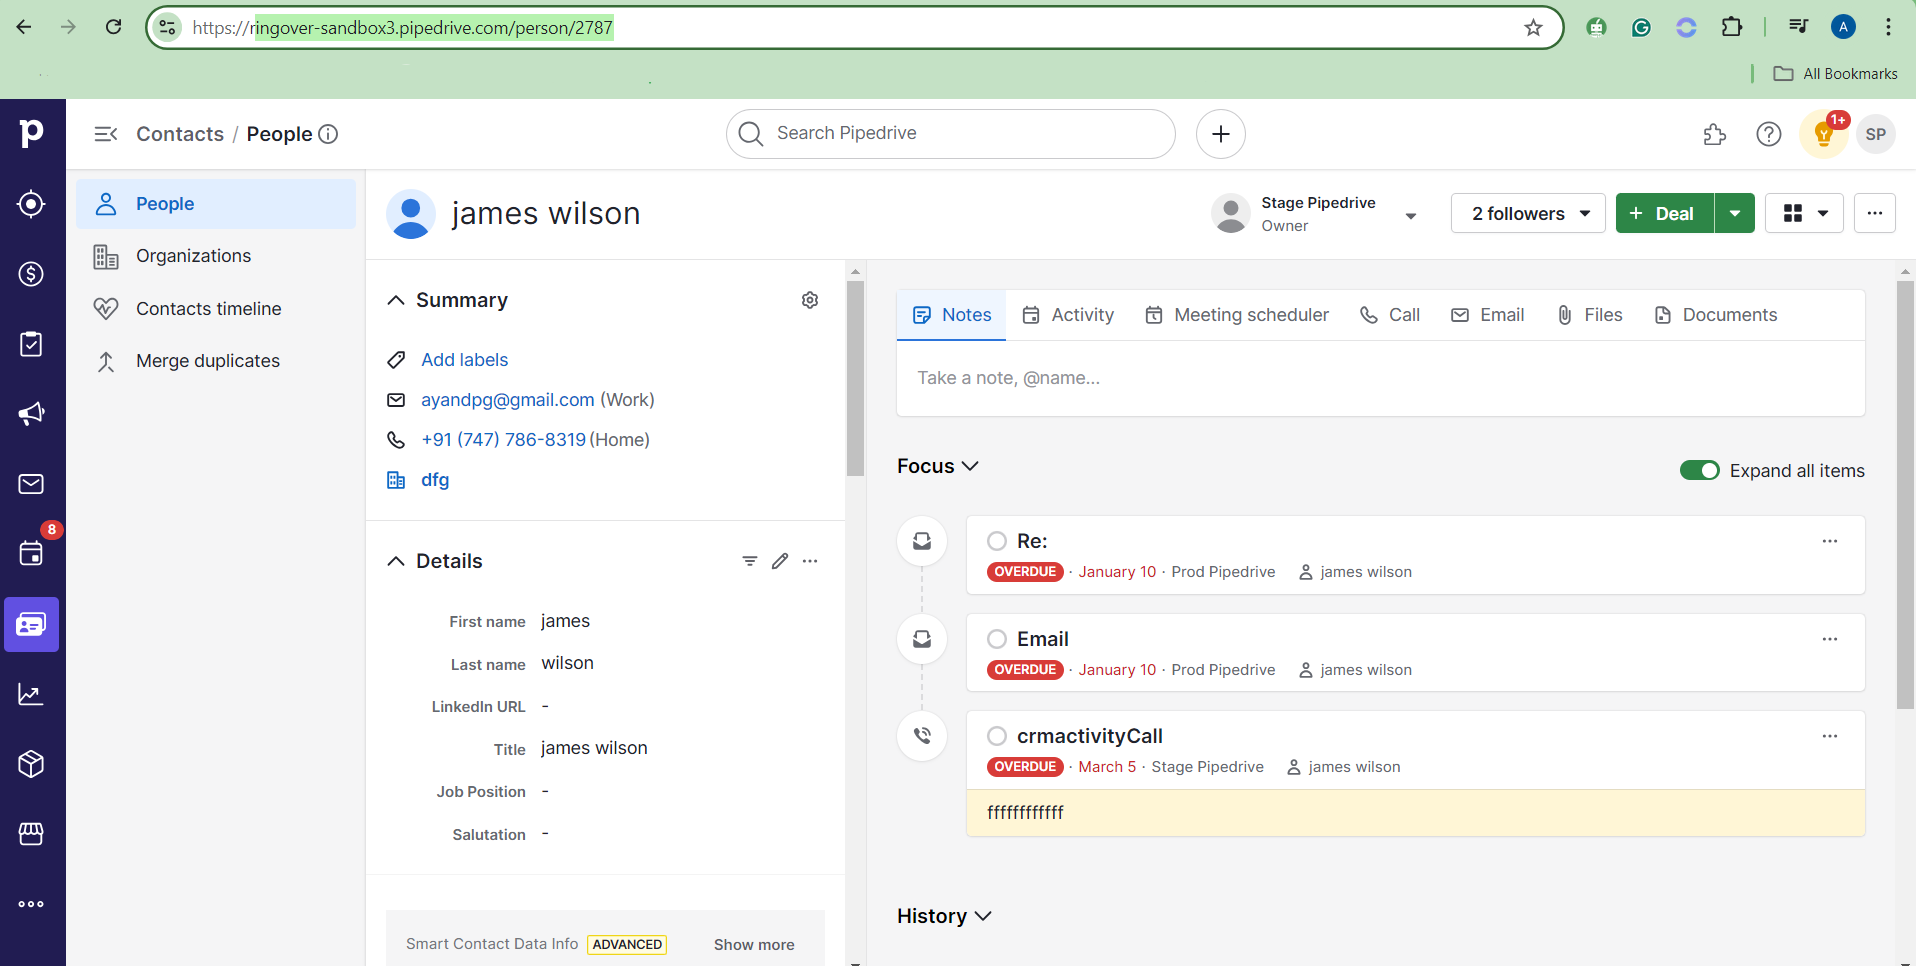This screenshot has height=966, width=1916.
Task: Bookmark page with star icon
Action: click(x=1534, y=28)
